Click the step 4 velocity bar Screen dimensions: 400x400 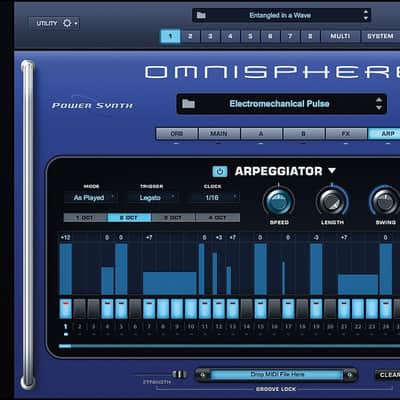(x=107, y=281)
